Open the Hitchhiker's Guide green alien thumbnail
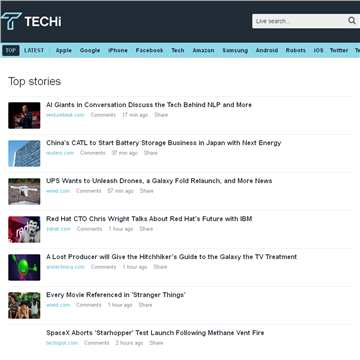Viewport: 360px width, 360px height. click(x=24, y=267)
